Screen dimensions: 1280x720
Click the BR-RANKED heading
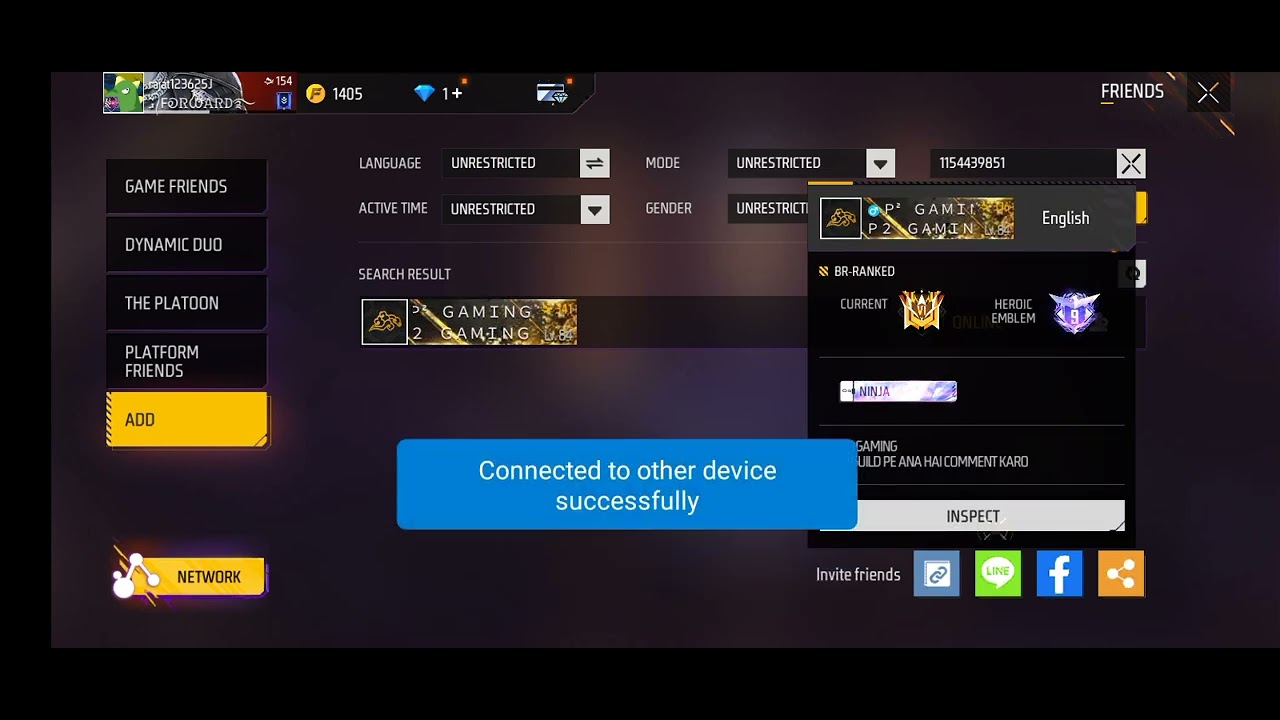coord(864,271)
